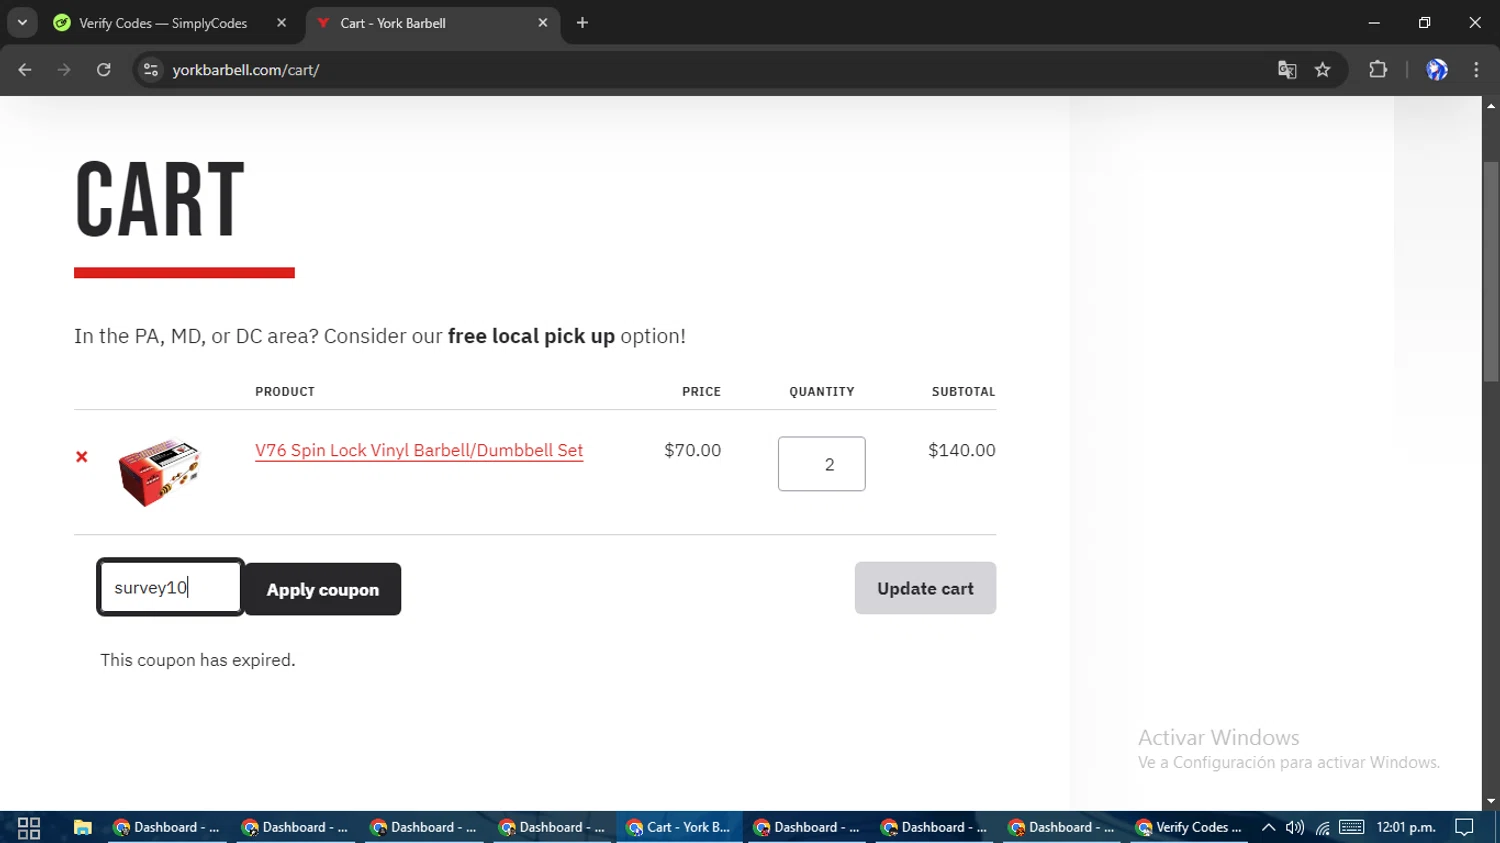Open the browser extensions menu
This screenshot has width=1500, height=843.
(x=1378, y=70)
